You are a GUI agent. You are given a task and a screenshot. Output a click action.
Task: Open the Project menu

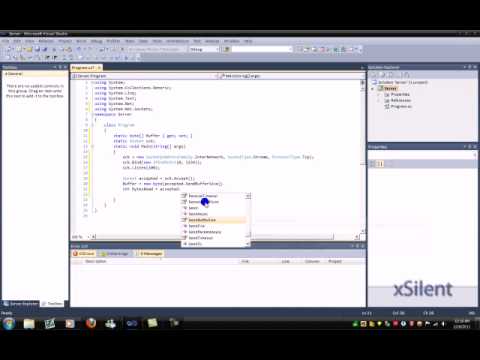[x=65, y=41]
